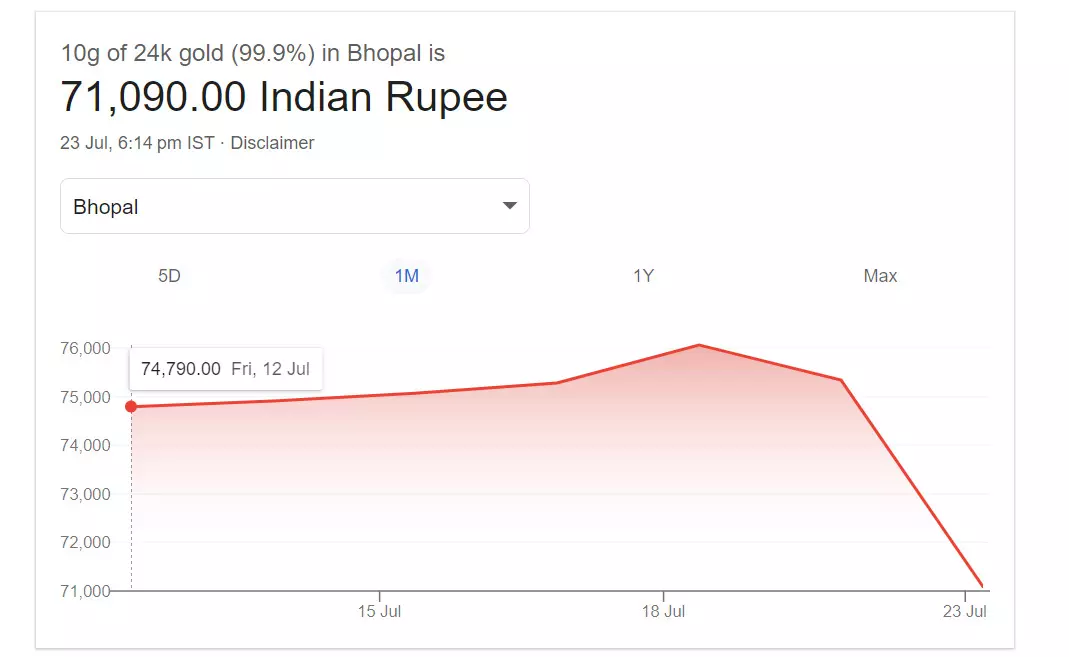Select the 1M range tab
Screen dimensions: 1069x657
(406, 276)
